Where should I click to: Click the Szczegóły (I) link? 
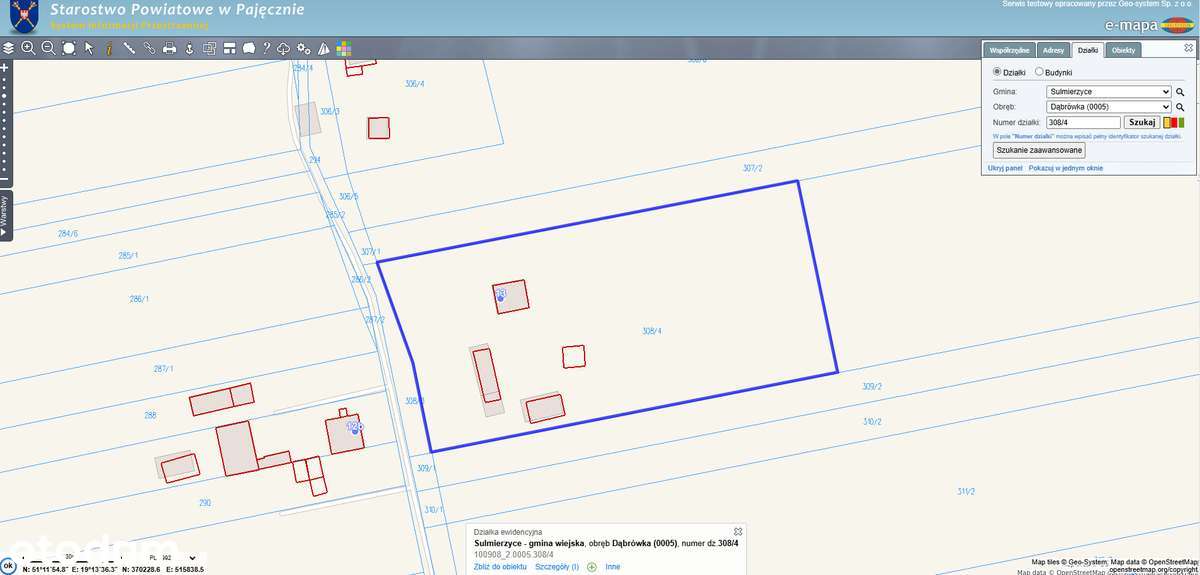[x=557, y=567]
